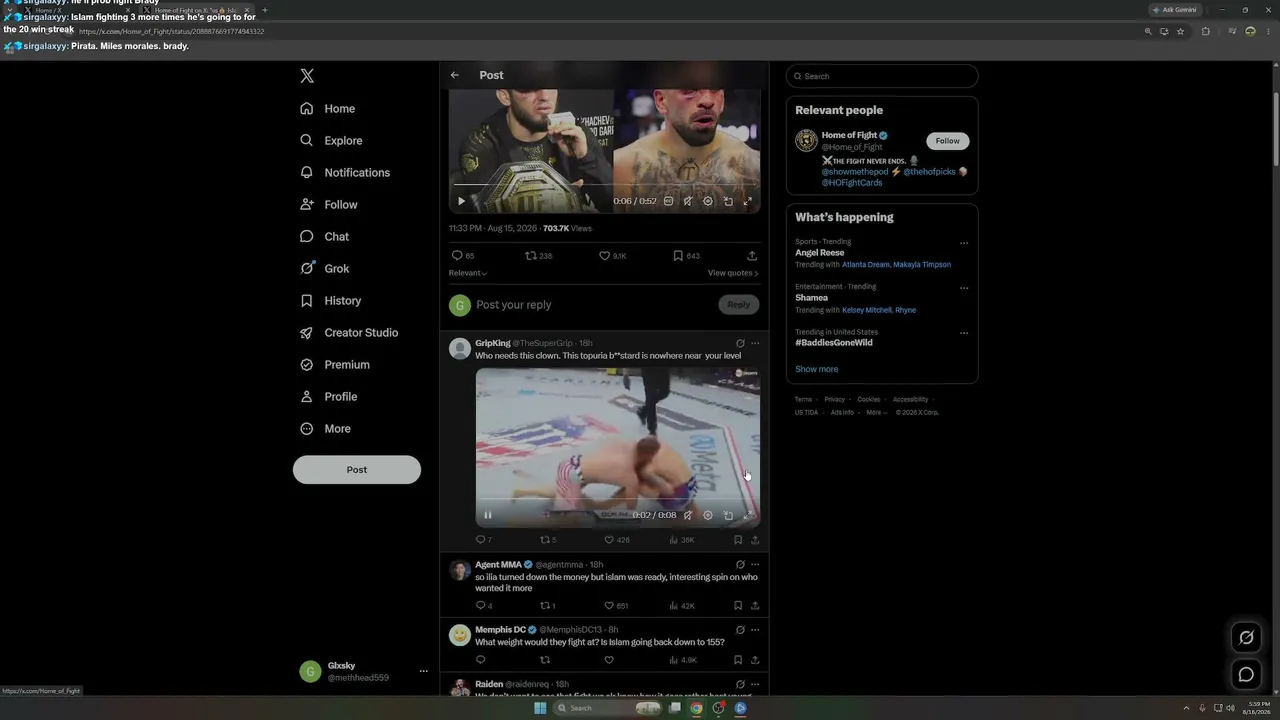Open account menu for Glxsky
The width and height of the screenshot is (1280, 720).
(x=364, y=672)
